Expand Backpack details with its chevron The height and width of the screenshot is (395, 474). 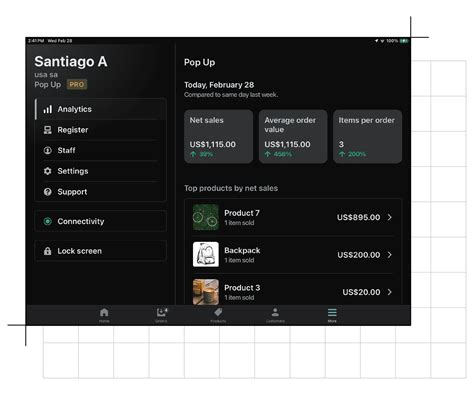click(390, 255)
